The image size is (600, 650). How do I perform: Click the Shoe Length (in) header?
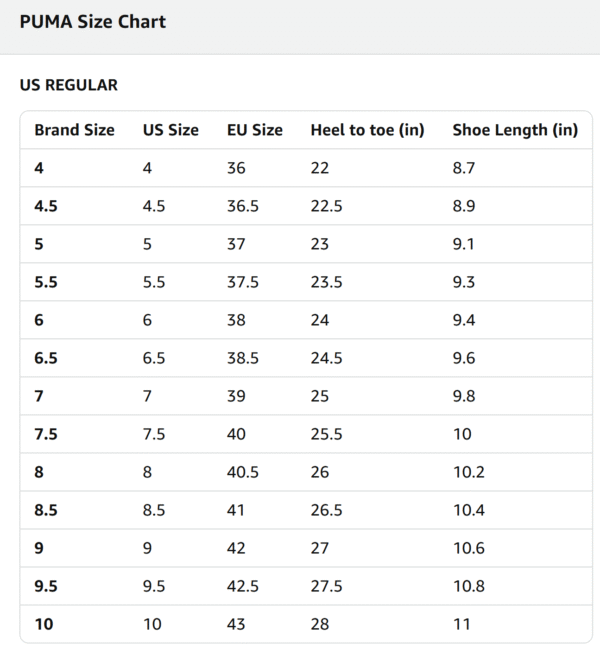(x=515, y=130)
